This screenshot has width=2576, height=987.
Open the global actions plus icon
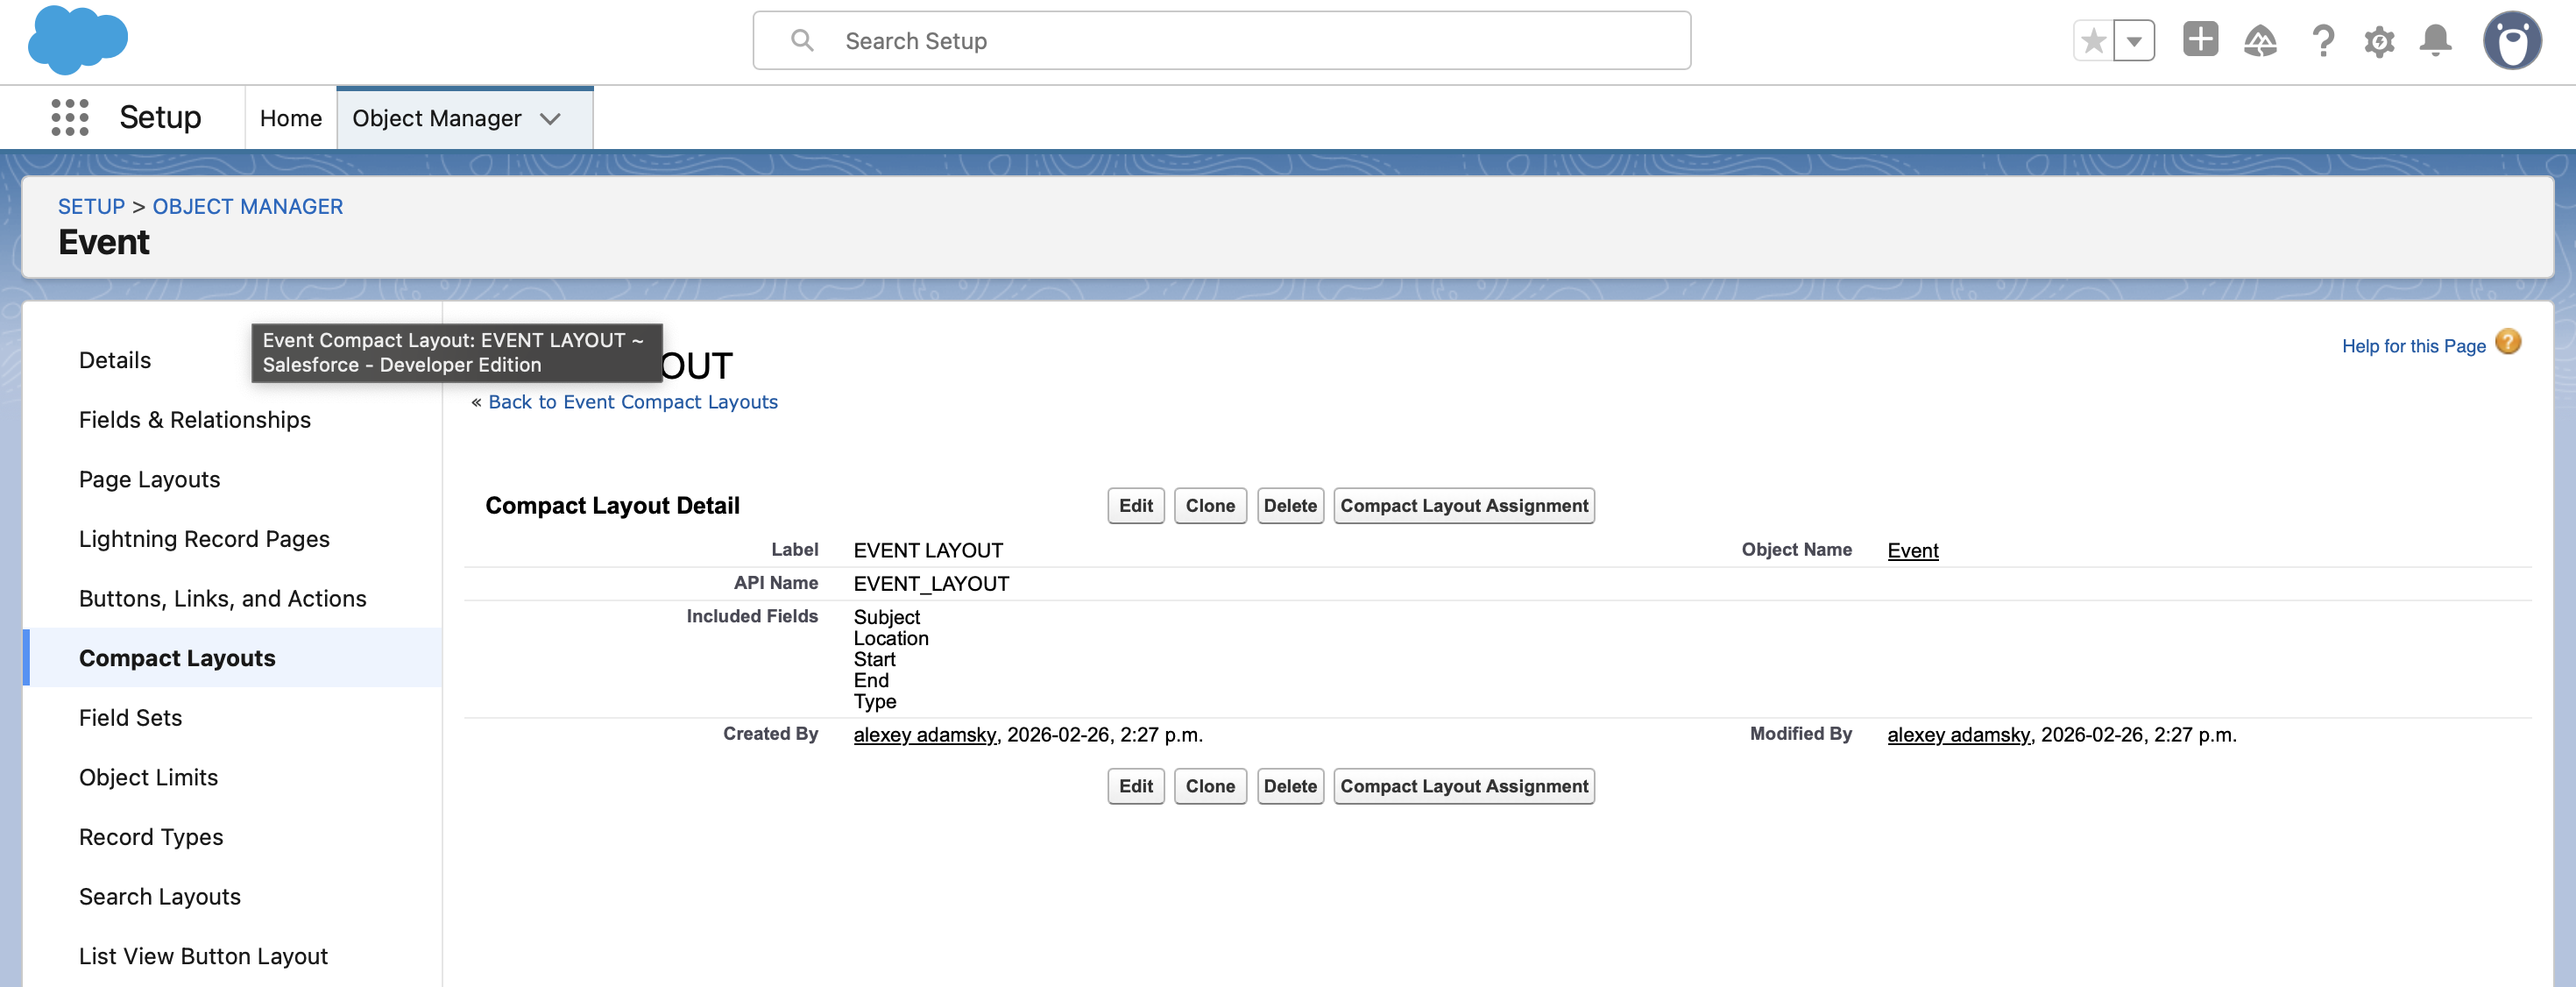click(2199, 40)
